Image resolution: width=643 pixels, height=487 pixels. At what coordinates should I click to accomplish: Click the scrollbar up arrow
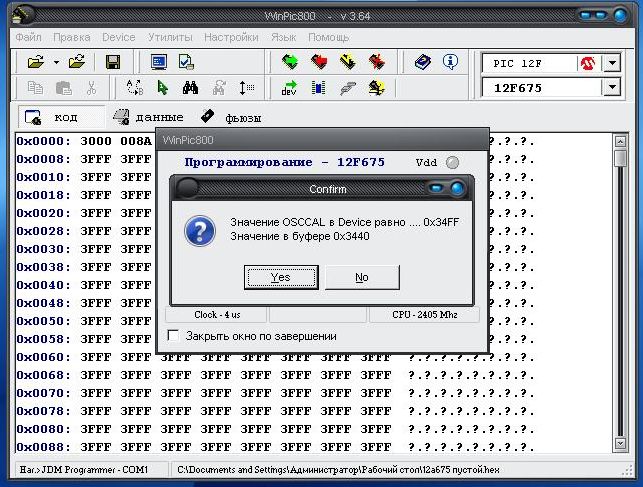pos(620,142)
